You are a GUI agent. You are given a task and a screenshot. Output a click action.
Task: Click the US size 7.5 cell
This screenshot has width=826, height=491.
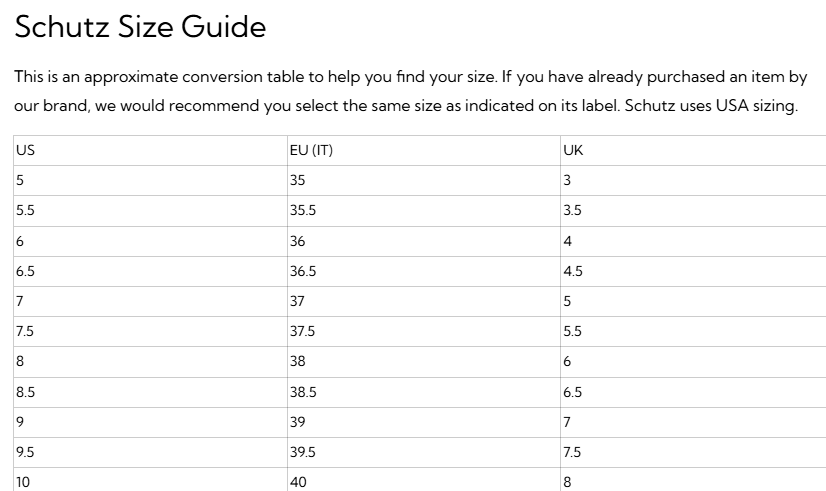151,331
